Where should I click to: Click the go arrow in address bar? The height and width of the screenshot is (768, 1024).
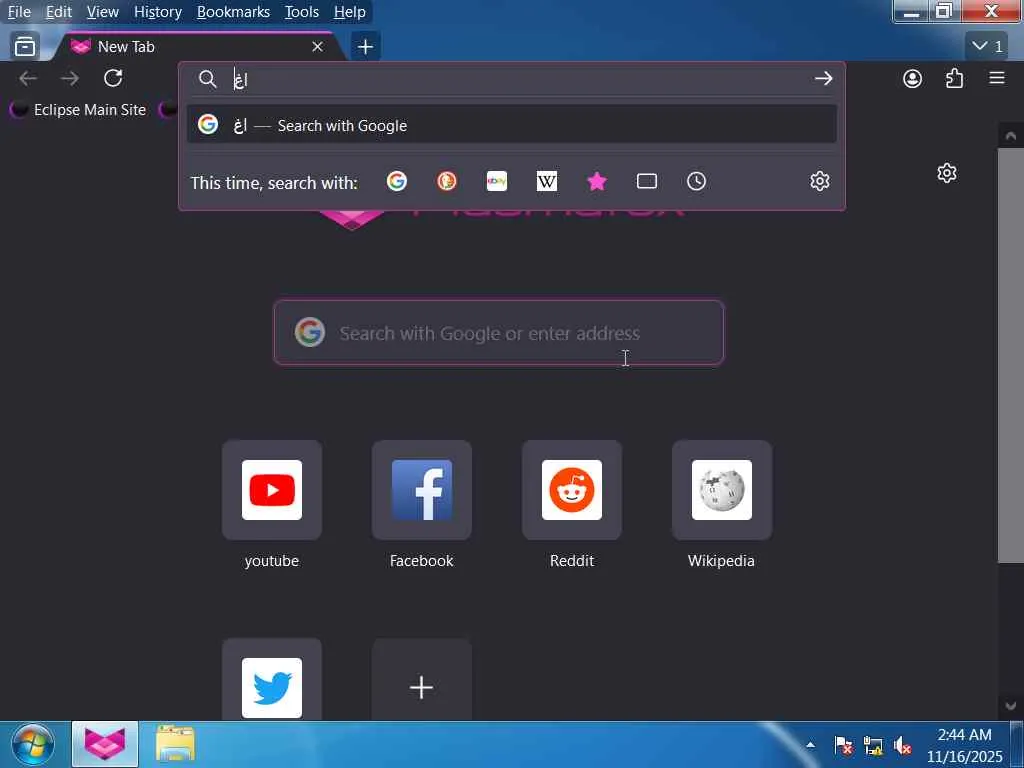point(823,79)
